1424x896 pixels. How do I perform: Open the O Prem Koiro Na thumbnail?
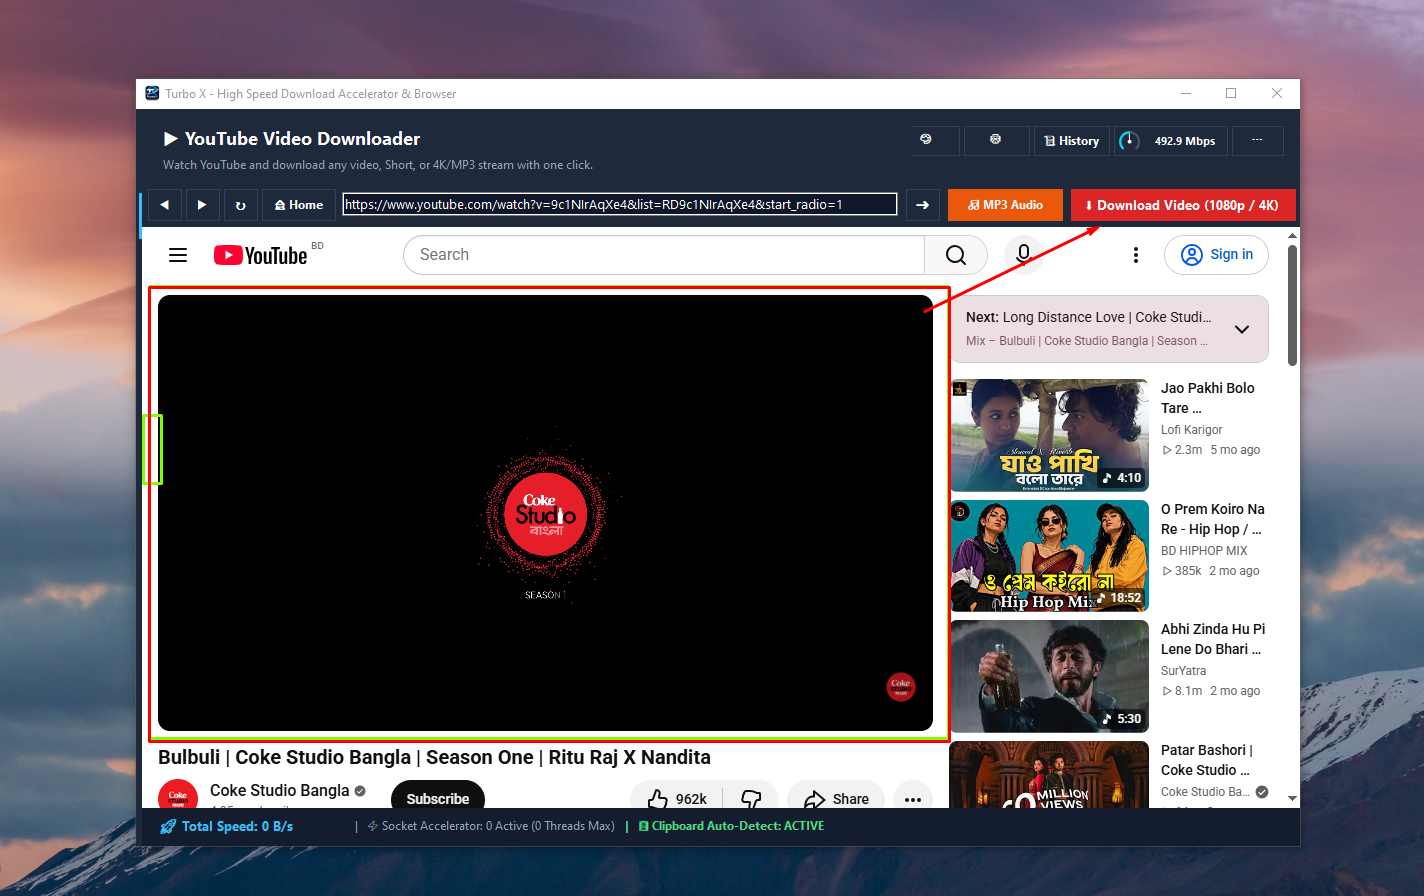(x=1050, y=556)
